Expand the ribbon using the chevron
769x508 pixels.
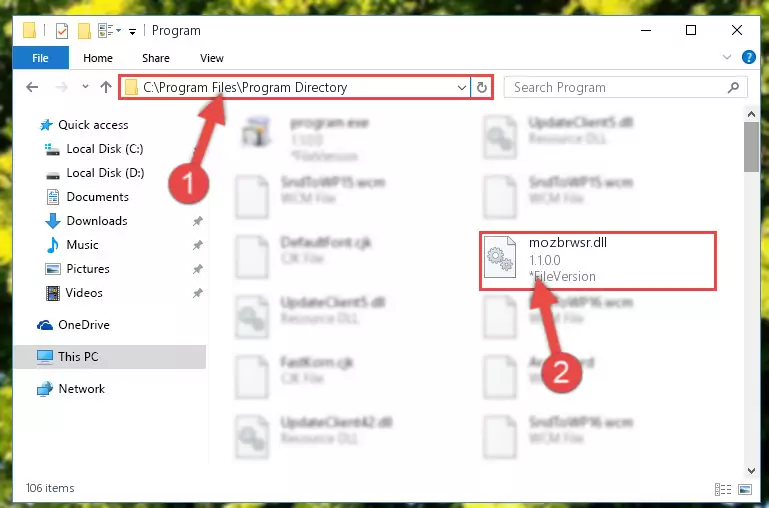click(x=727, y=57)
